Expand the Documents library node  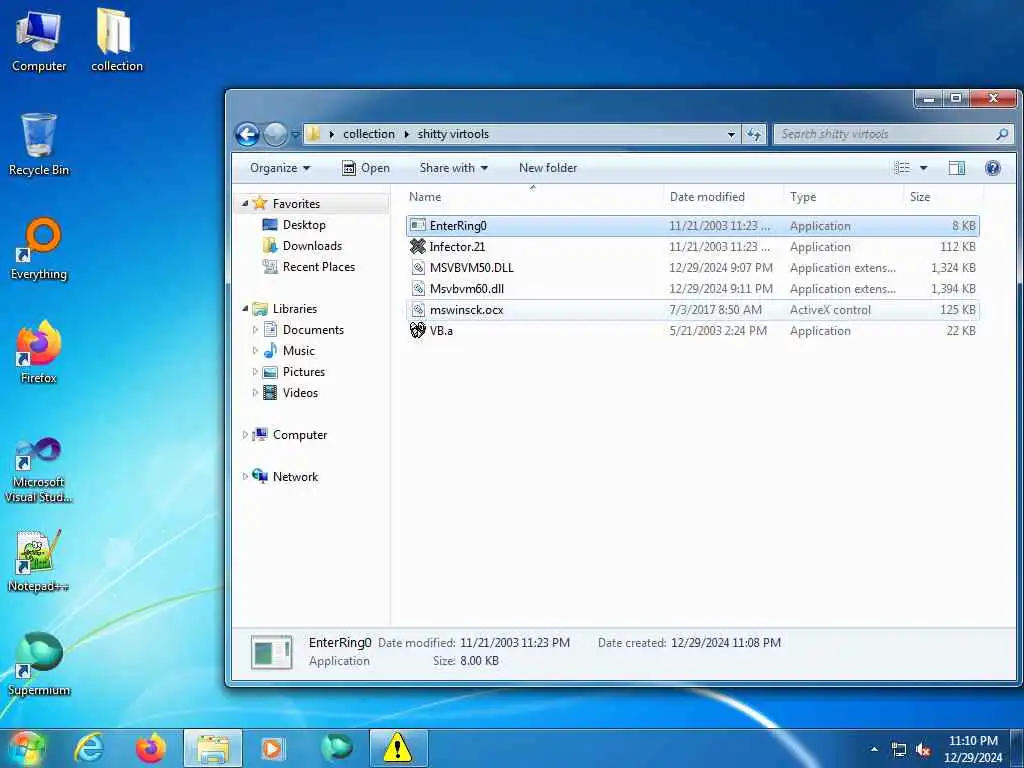[x=255, y=330]
